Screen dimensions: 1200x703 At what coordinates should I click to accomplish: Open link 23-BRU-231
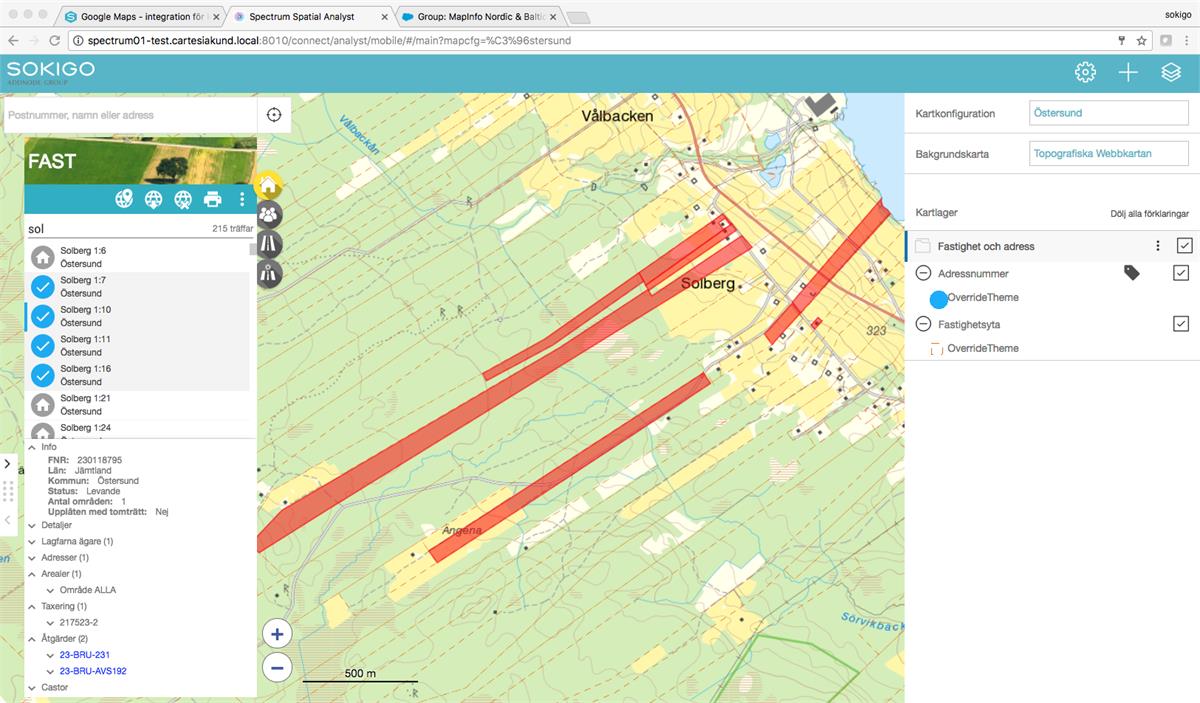click(85, 654)
